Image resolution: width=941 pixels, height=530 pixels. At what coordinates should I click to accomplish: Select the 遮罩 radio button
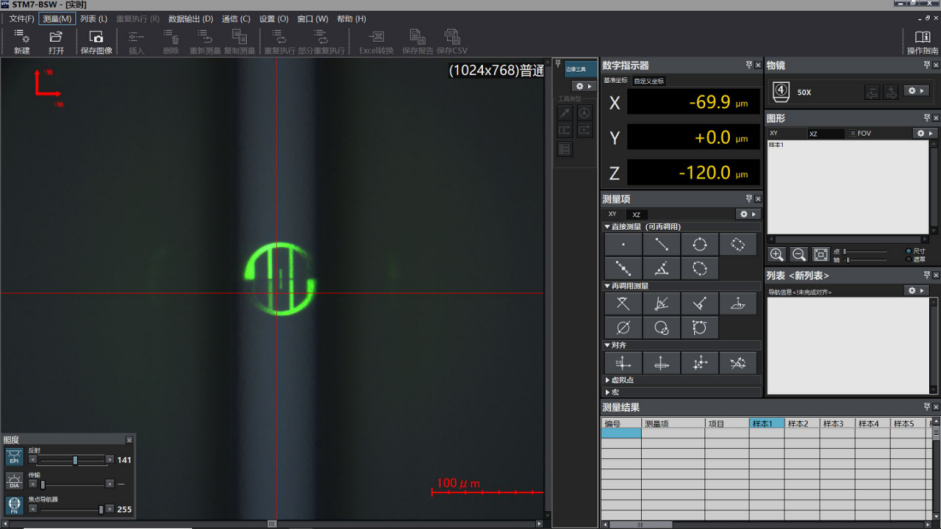click(908, 259)
